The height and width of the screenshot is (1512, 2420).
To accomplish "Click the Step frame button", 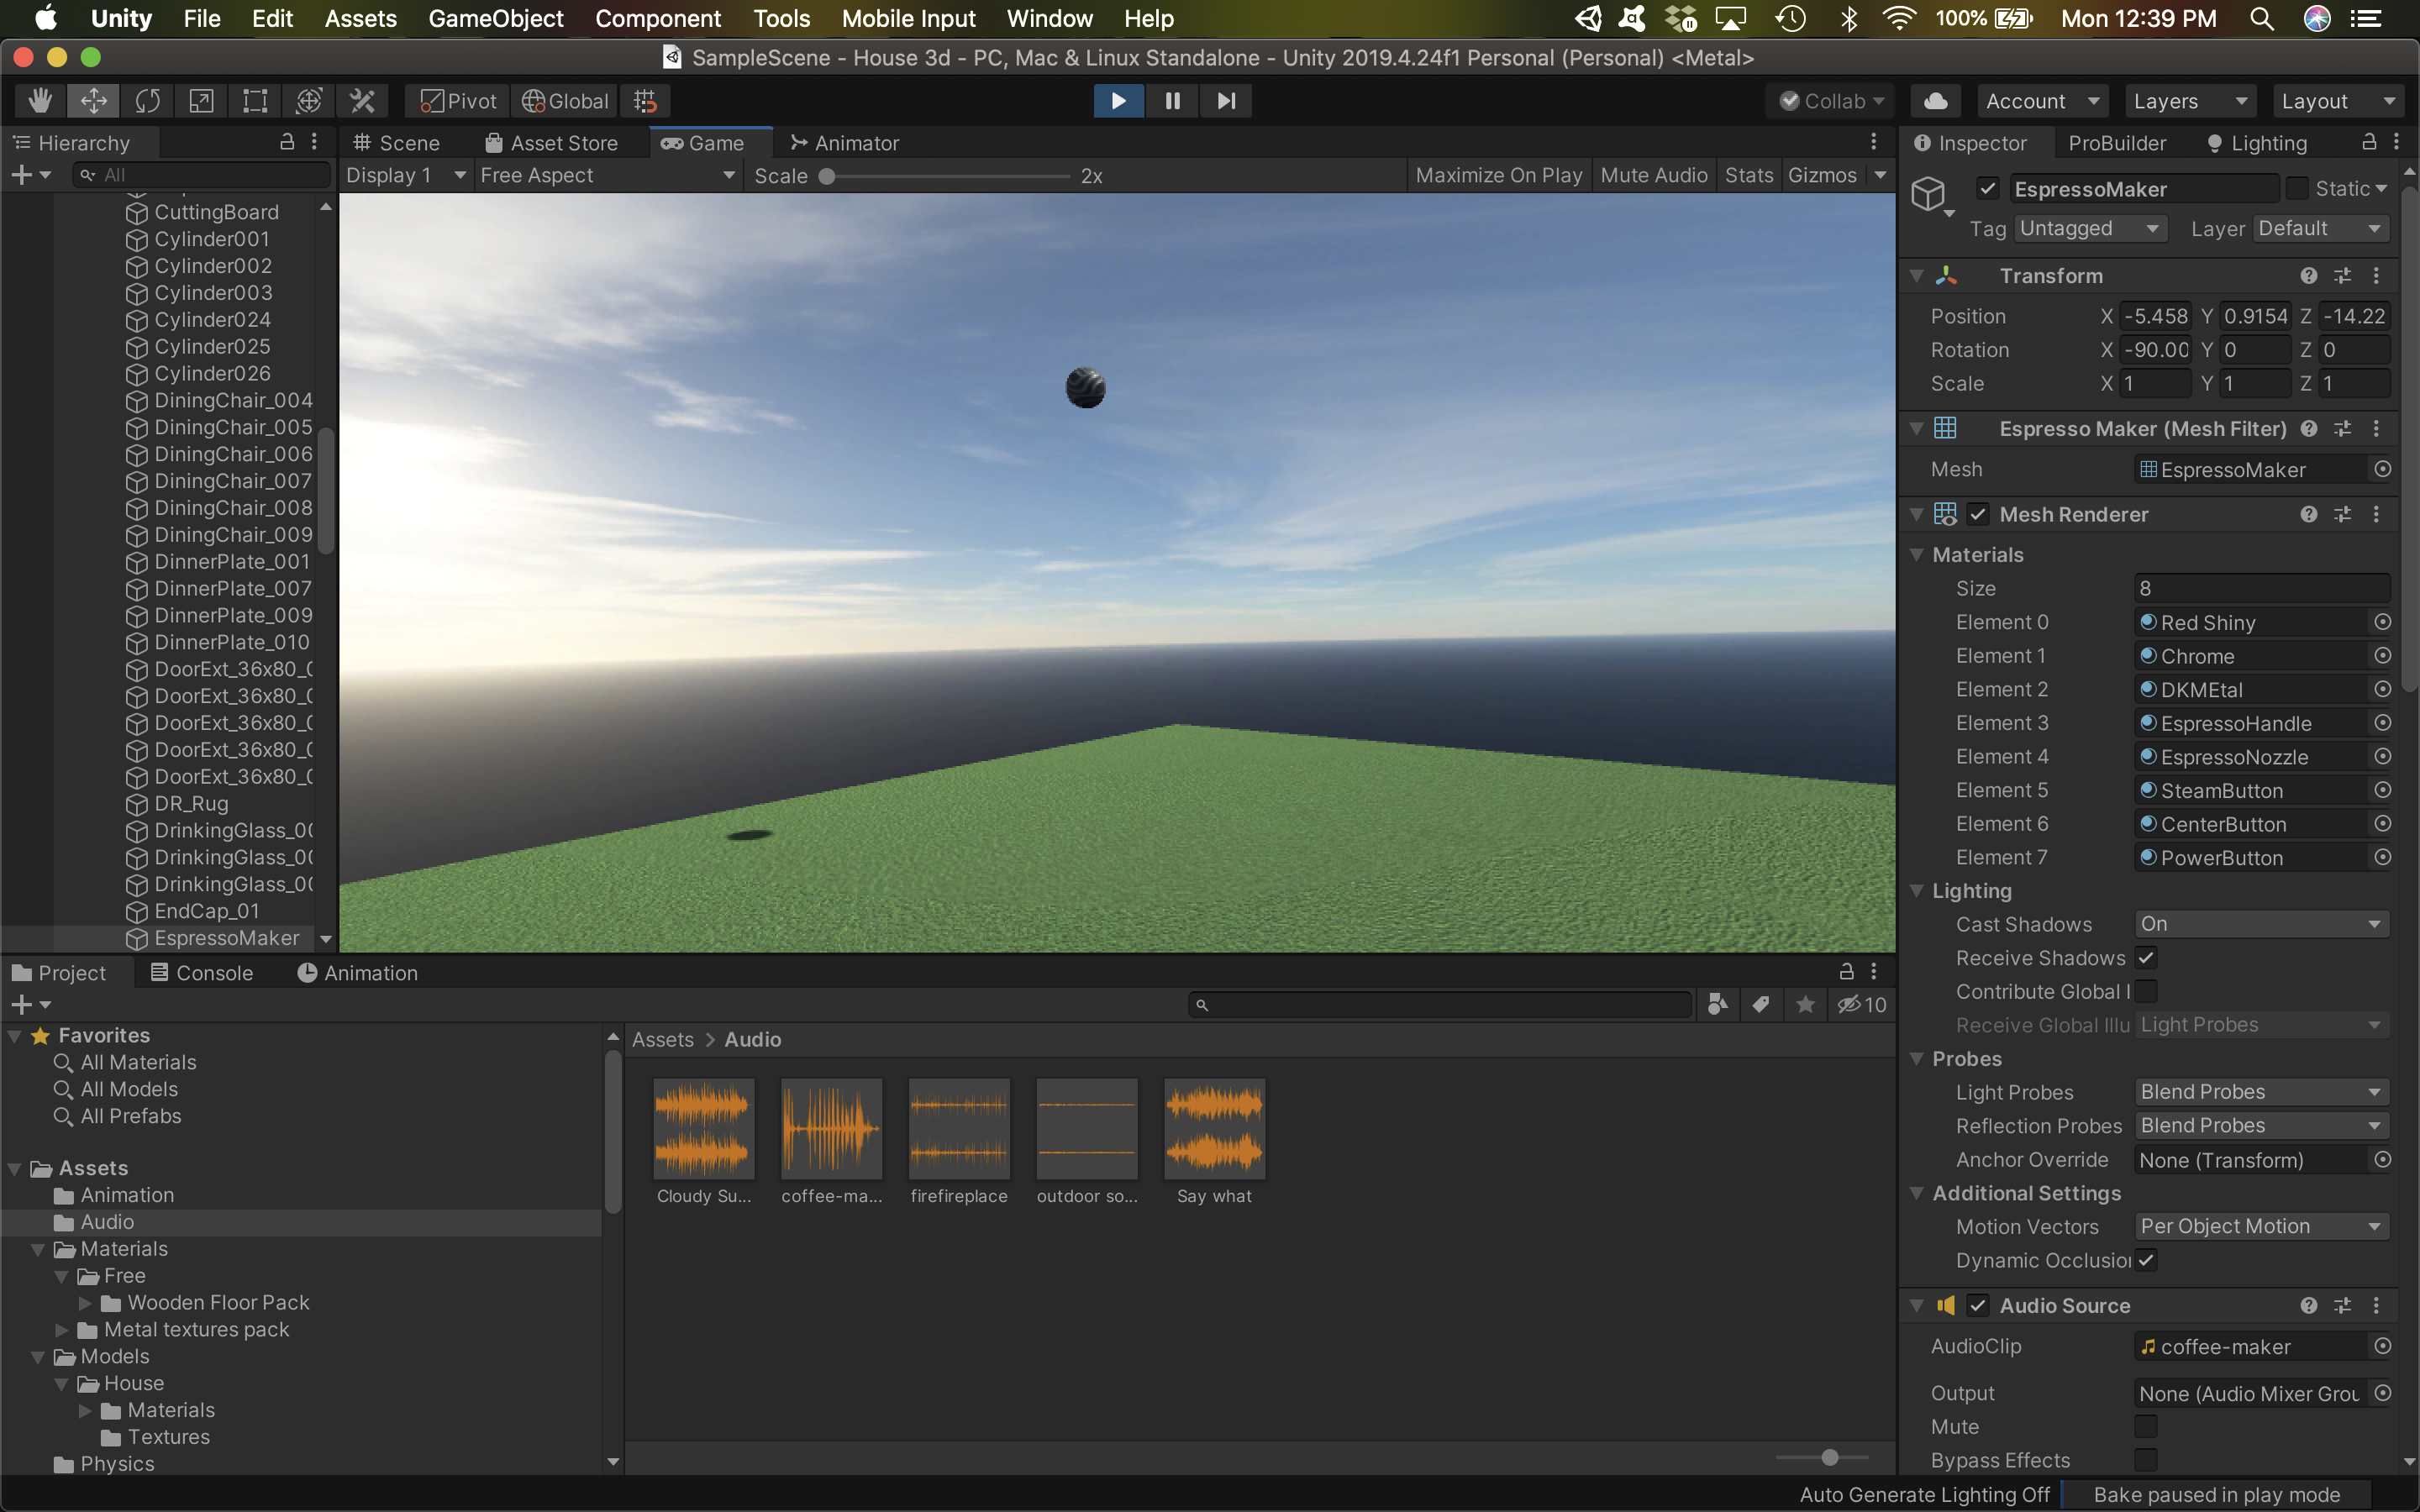I will pyautogui.click(x=1226, y=101).
